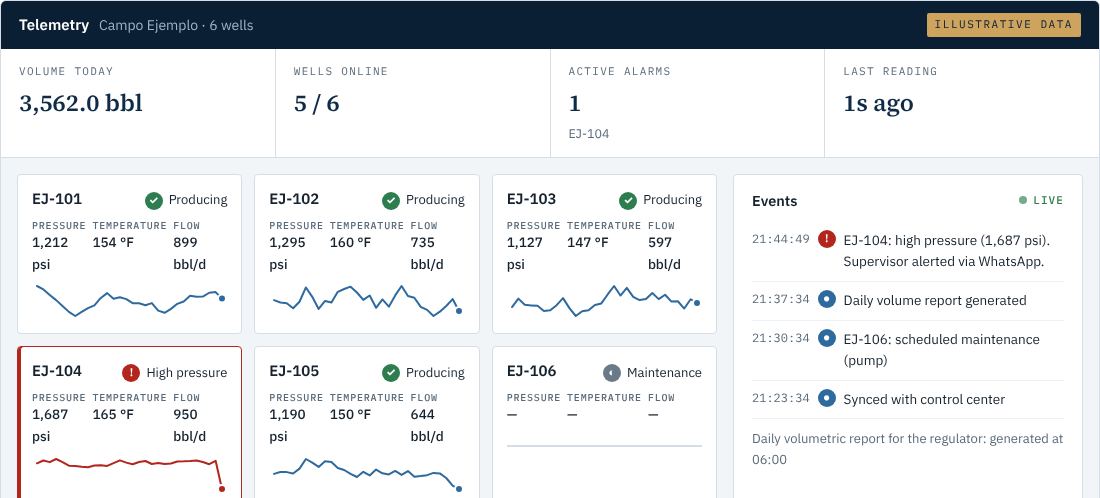Select the 5 / 6 wells online value
This screenshot has height=498, width=1100.
pyautogui.click(x=316, y=103)
